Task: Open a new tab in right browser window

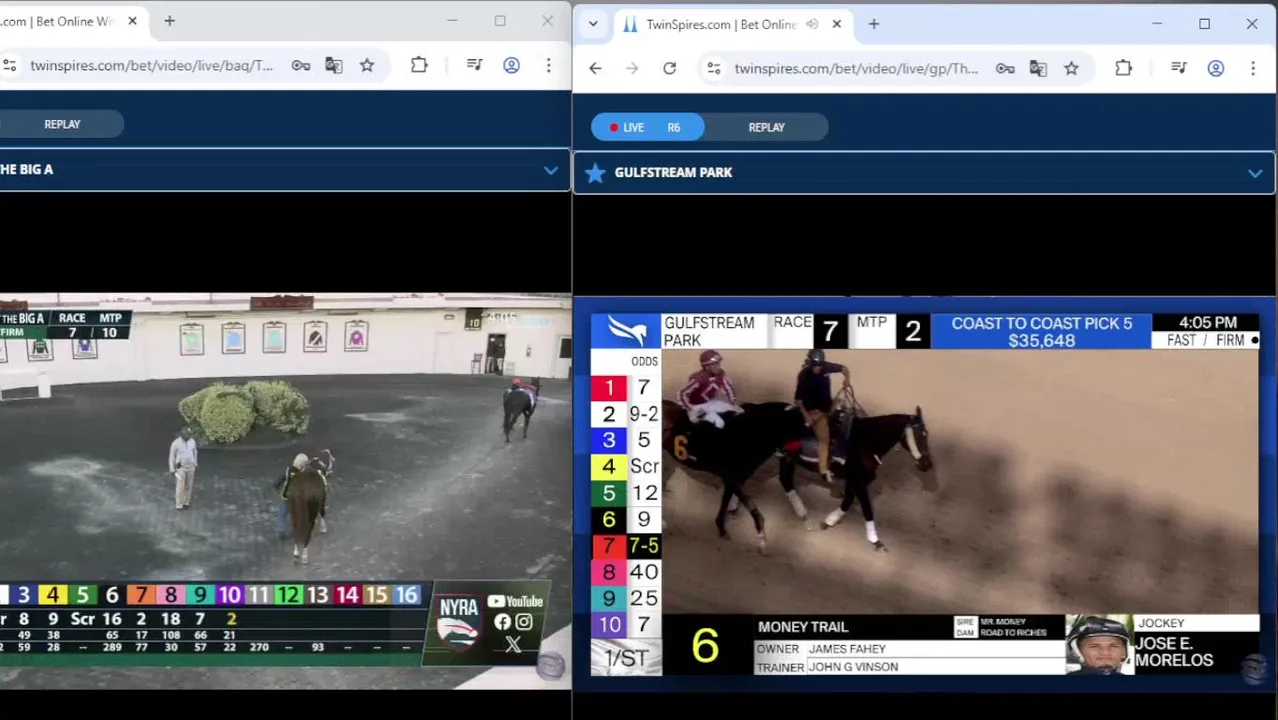Action: coord(873,24)
